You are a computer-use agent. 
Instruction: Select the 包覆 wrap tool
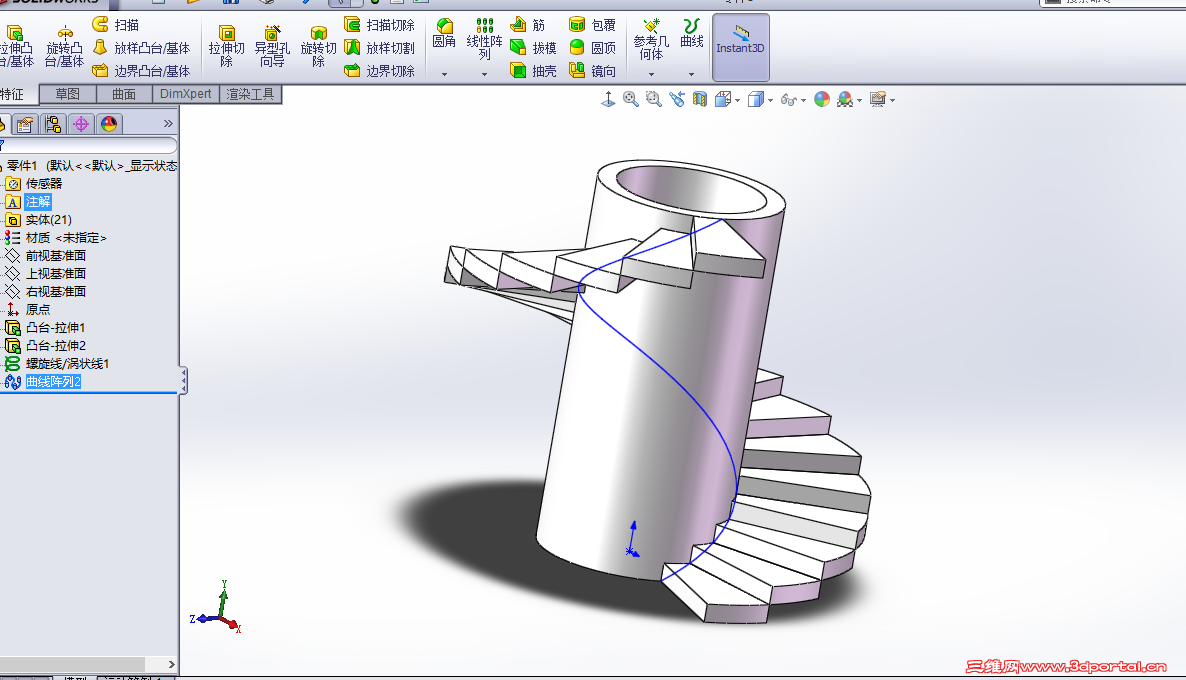592,25
